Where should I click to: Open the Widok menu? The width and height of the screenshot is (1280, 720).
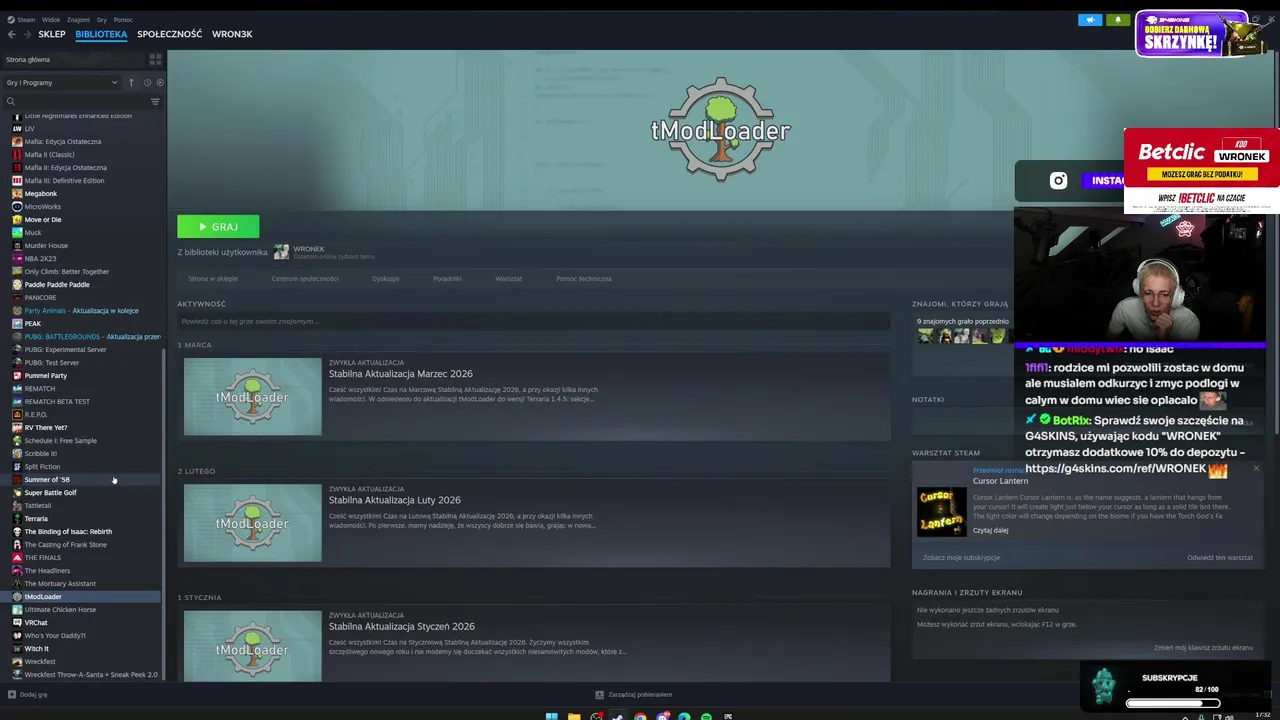click(x=51, y=19)
